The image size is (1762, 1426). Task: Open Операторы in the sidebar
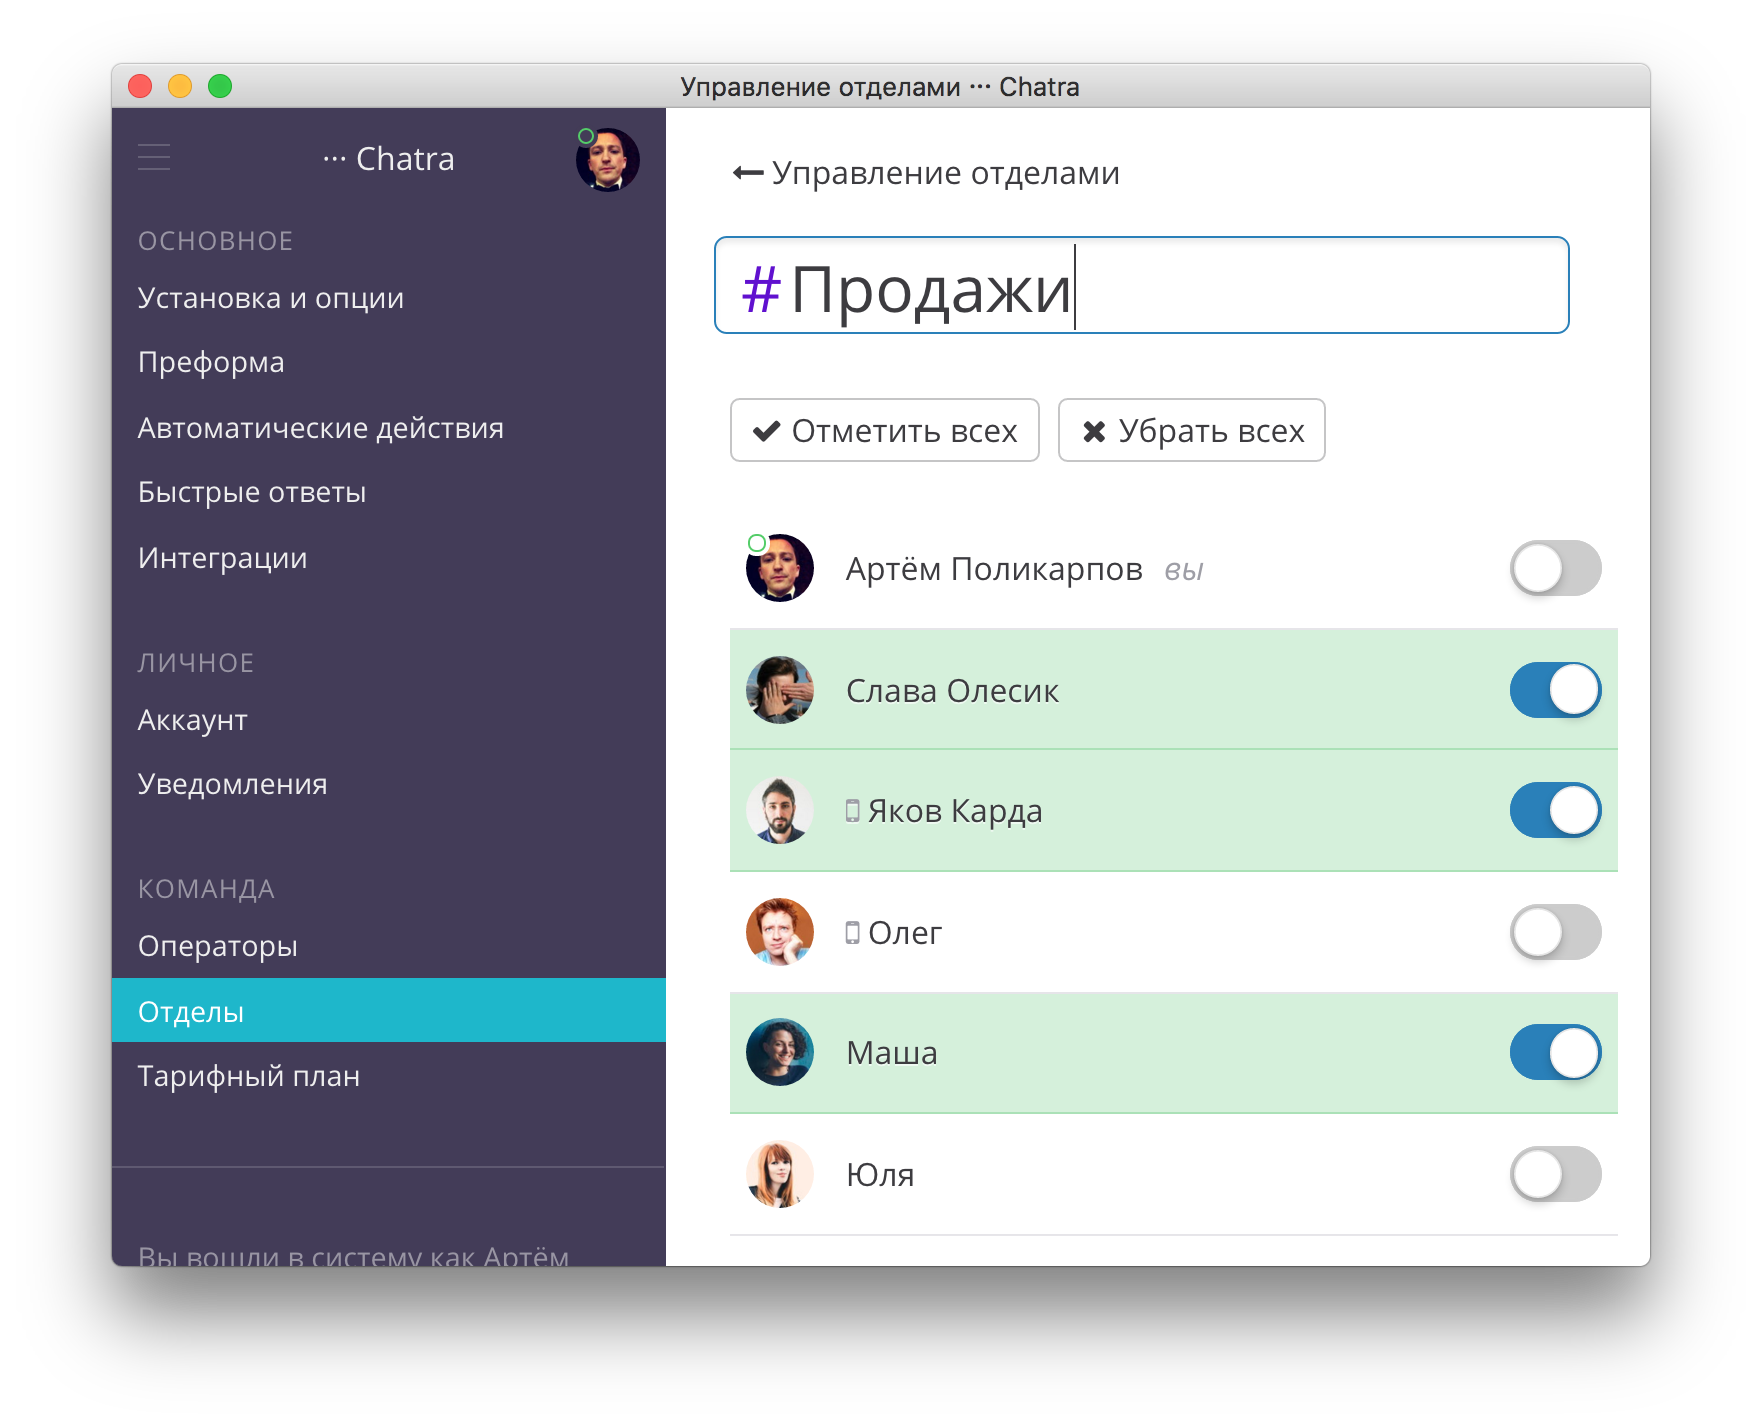pyautogui.click(x=218, y=946)
